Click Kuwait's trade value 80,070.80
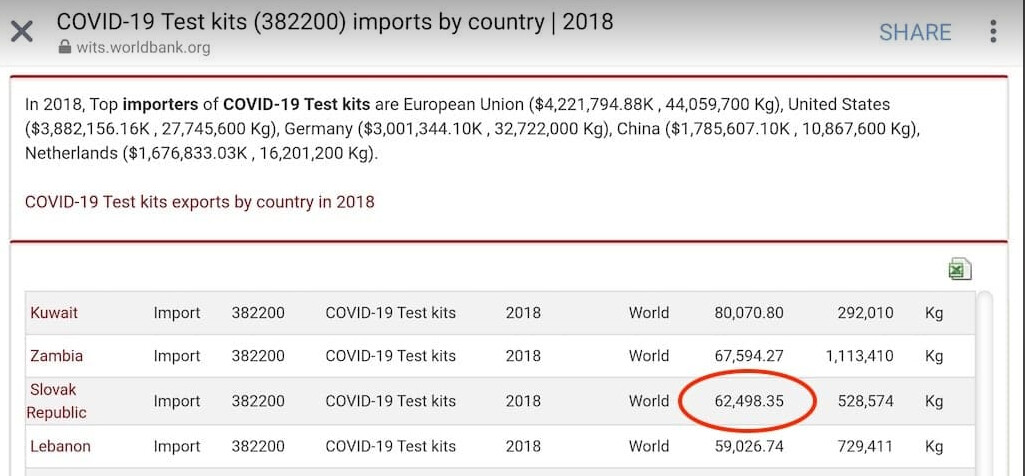Screen dimensions: 1025x476 (x=748, y=313)
